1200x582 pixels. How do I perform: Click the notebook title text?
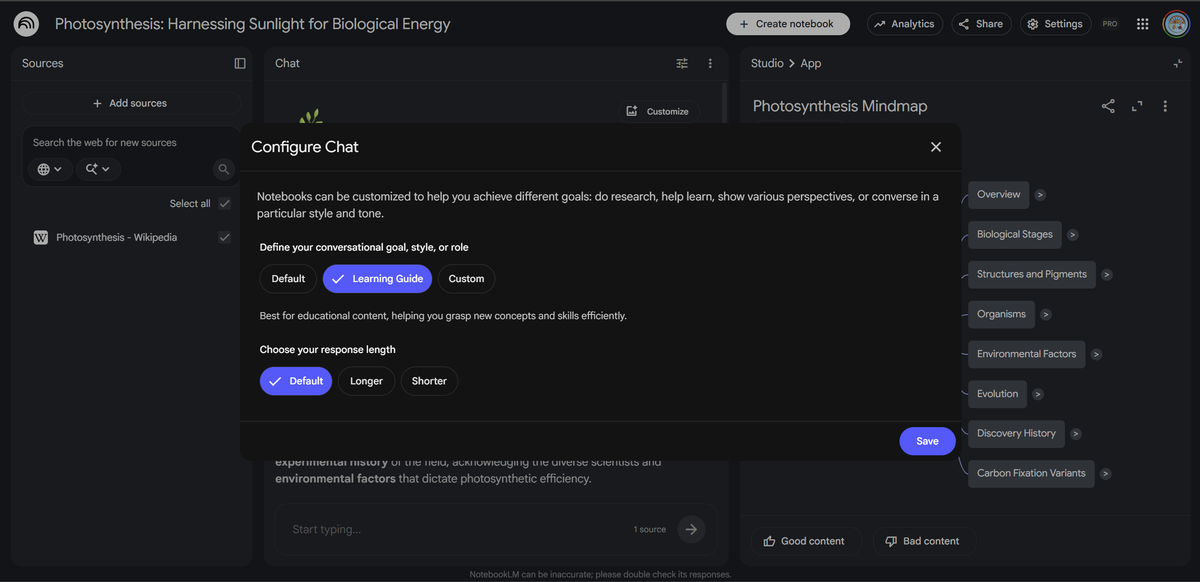pos(253,24)
